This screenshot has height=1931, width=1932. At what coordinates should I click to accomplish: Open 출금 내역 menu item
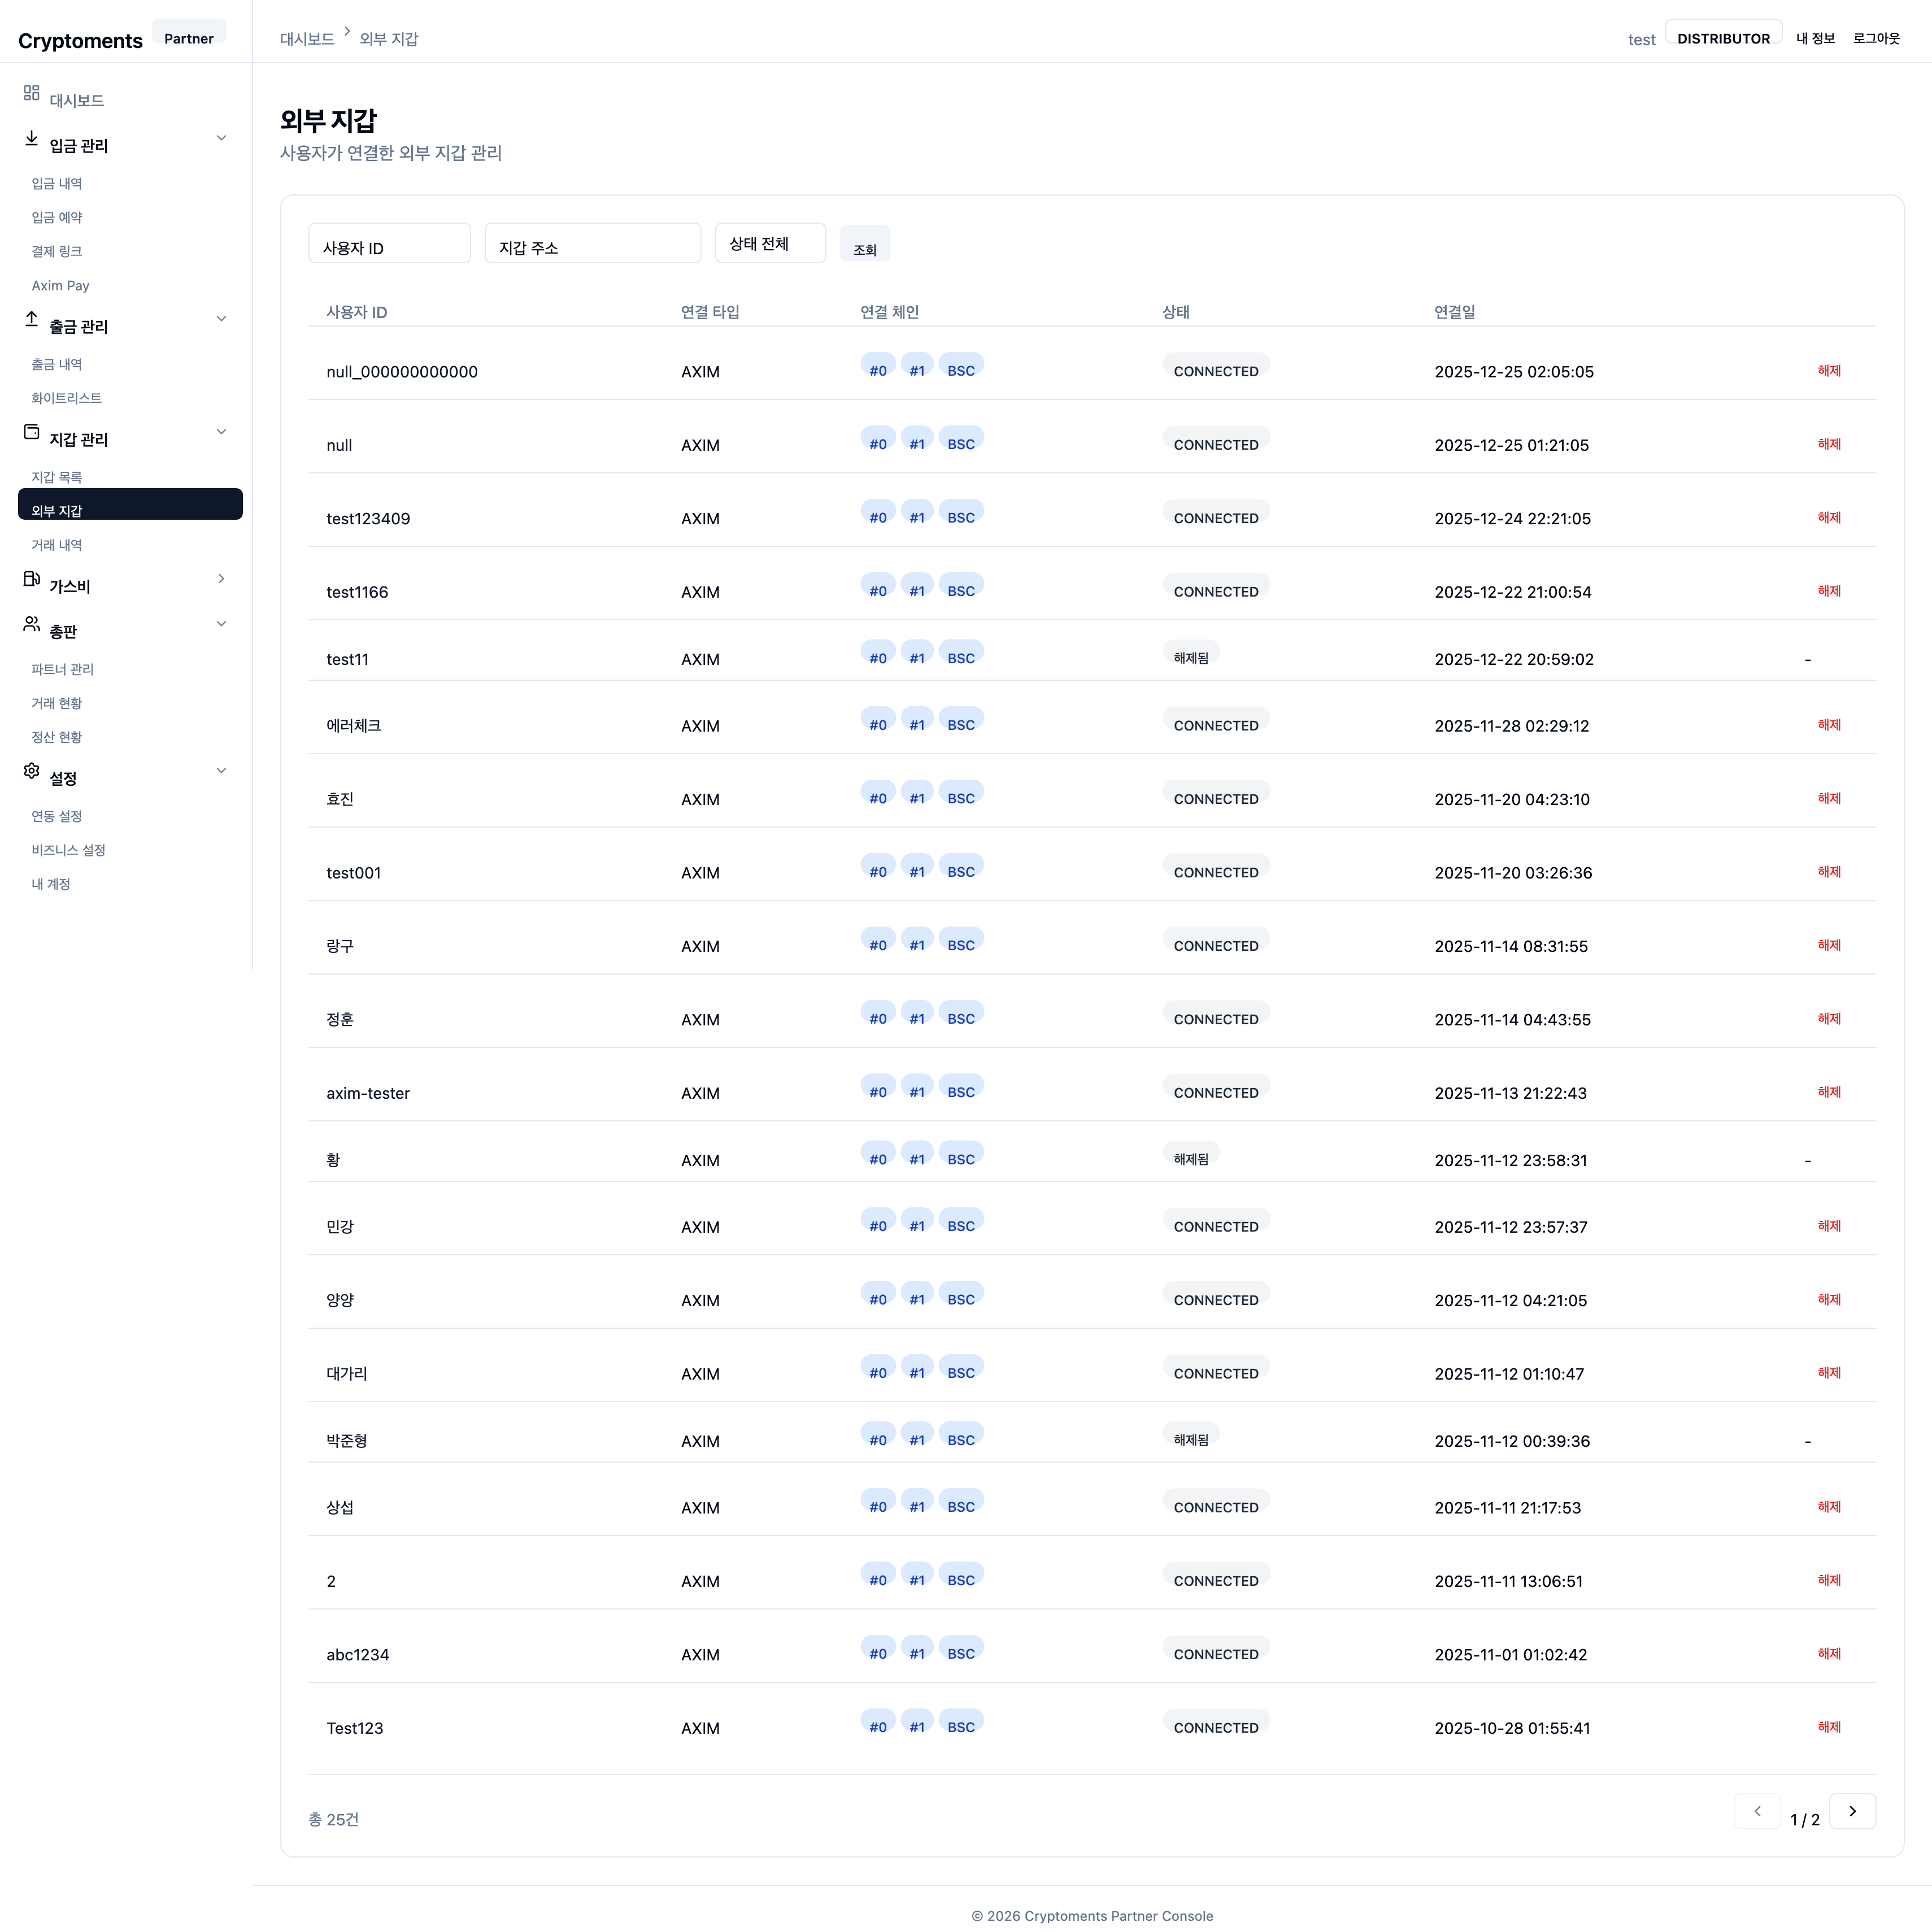coord(57,364)
